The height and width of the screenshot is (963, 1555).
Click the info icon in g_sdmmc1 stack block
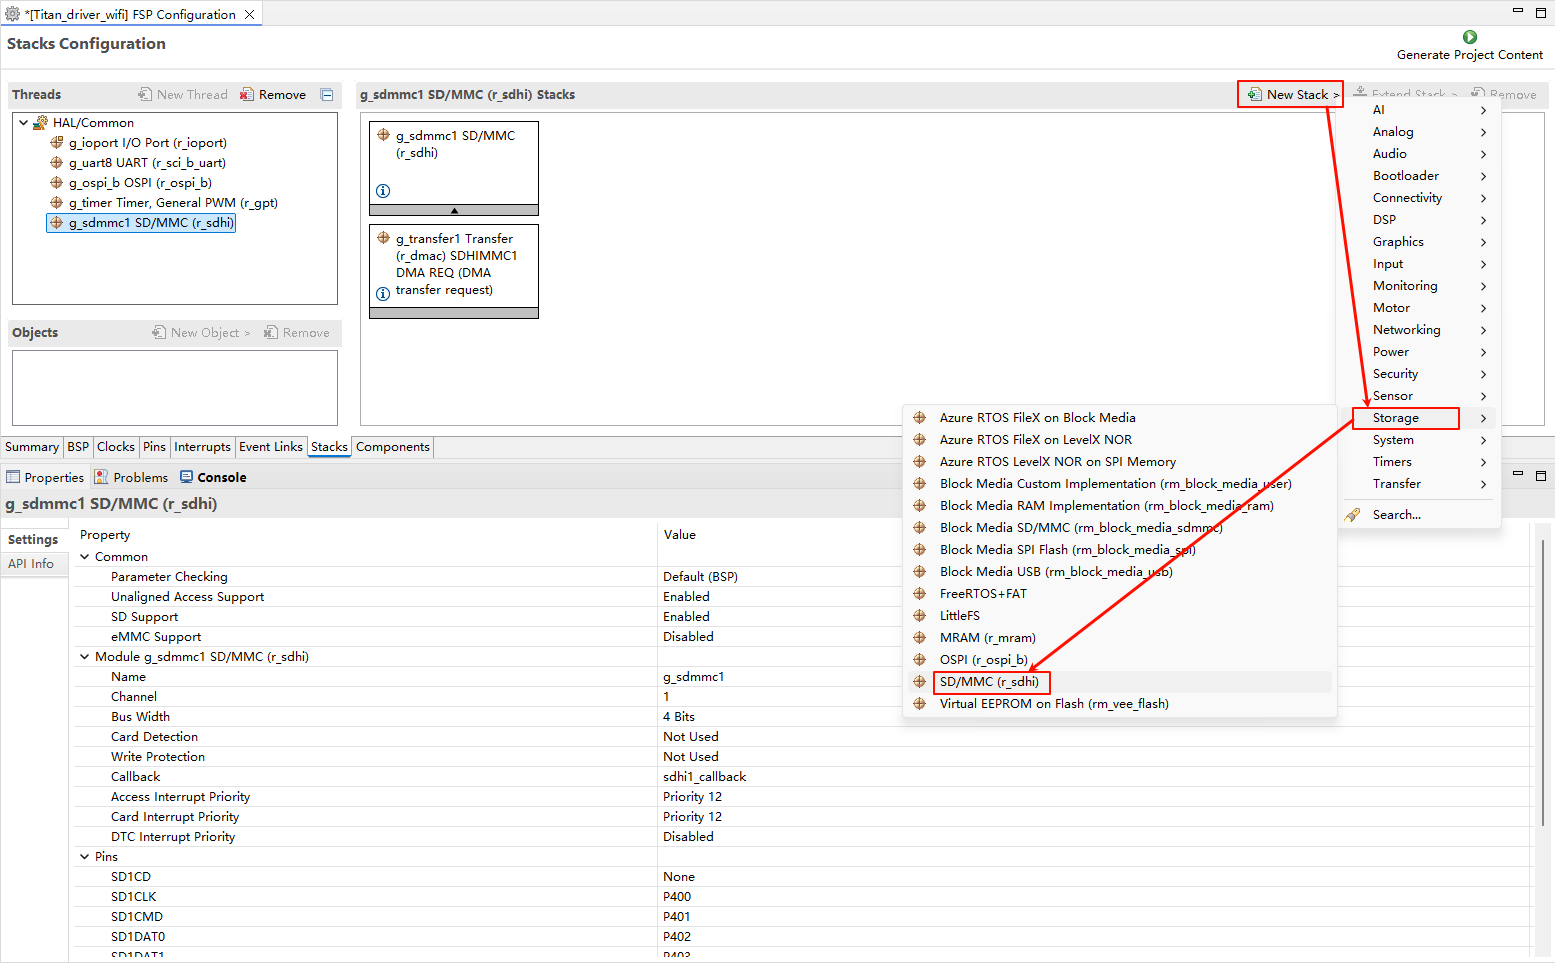pos(383,191)
